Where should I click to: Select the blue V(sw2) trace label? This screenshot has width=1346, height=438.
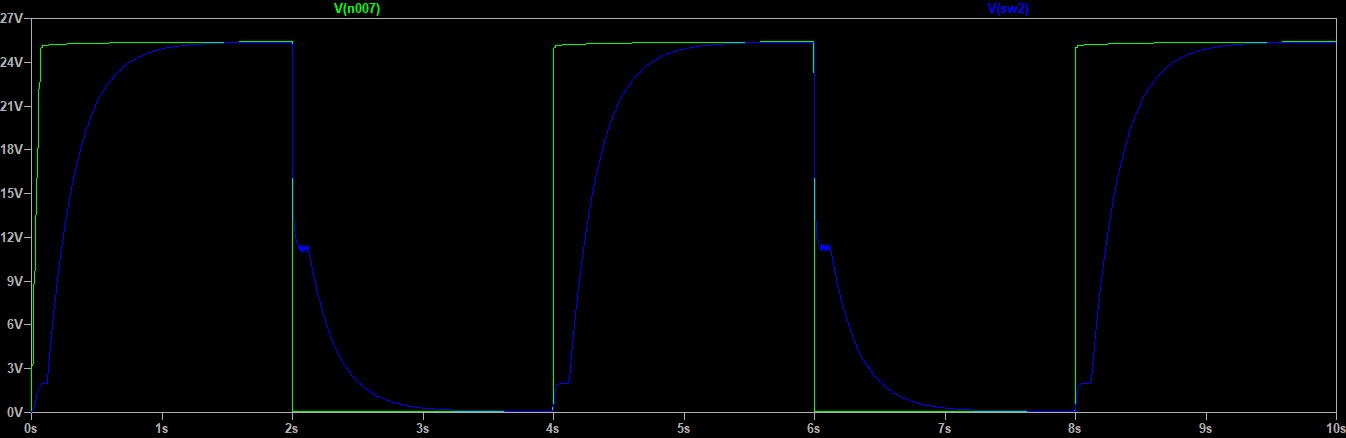click(1008, 8)
